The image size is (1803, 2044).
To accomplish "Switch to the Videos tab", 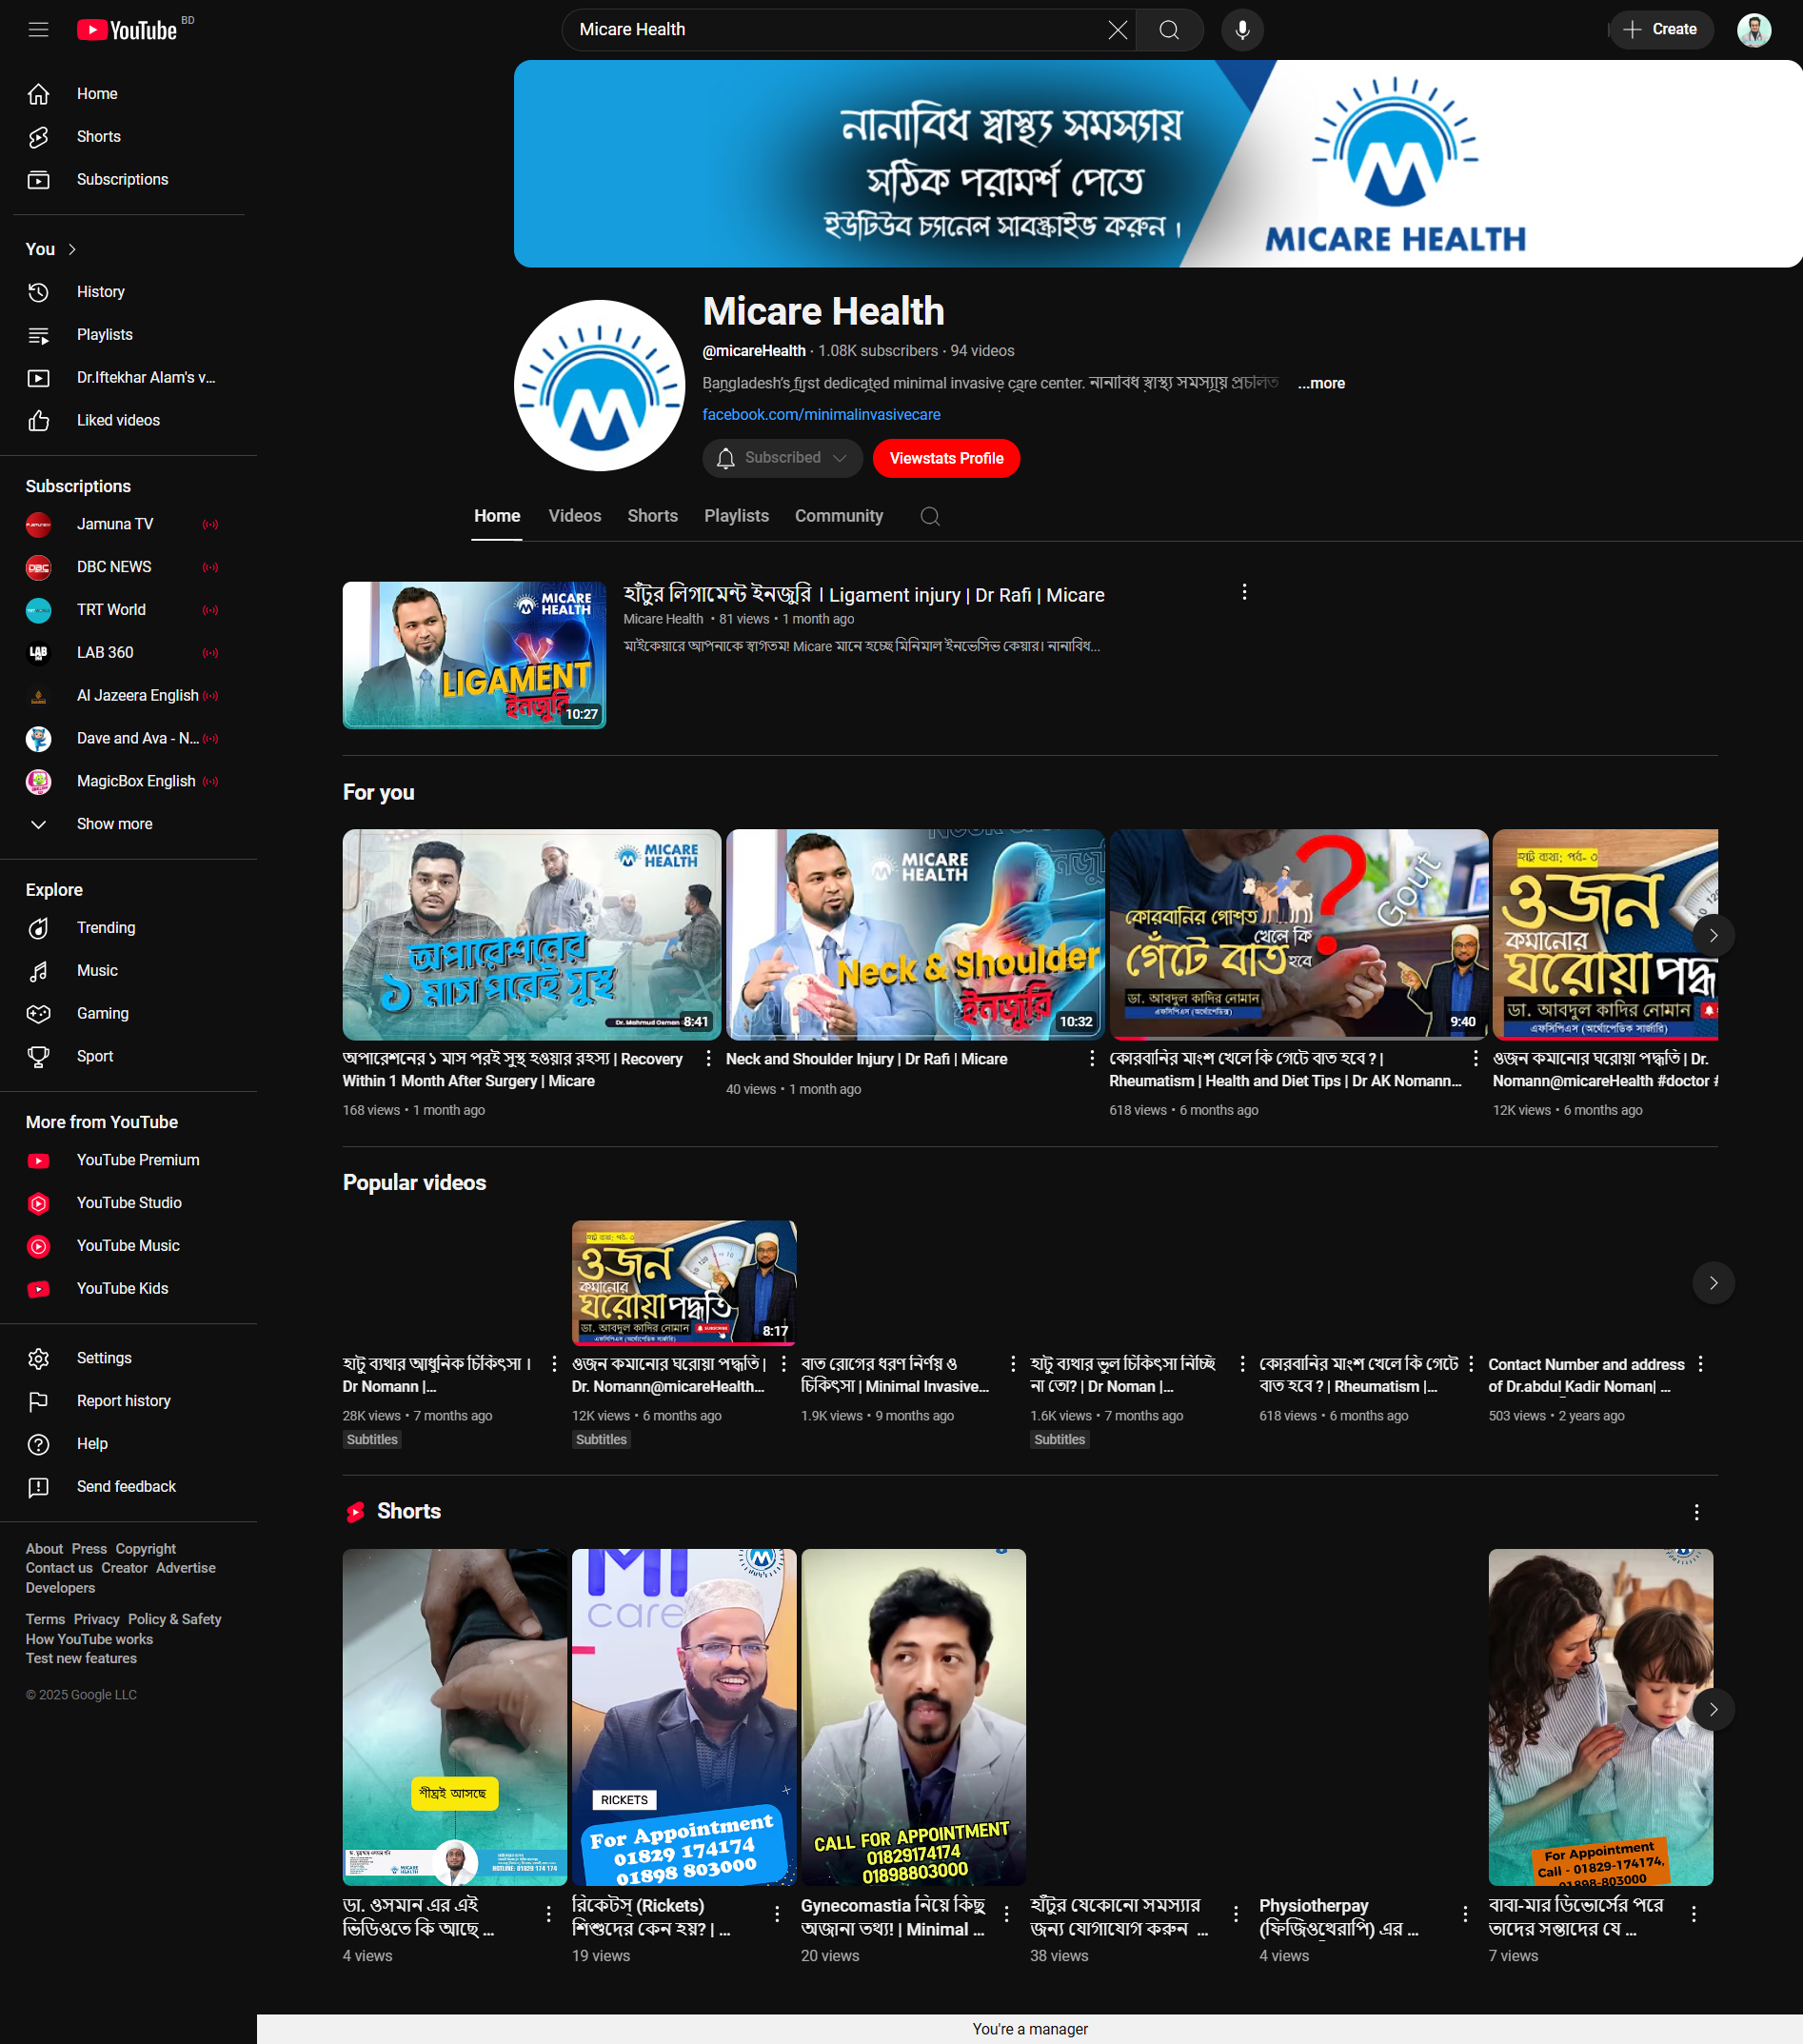I will click(575, 517).
